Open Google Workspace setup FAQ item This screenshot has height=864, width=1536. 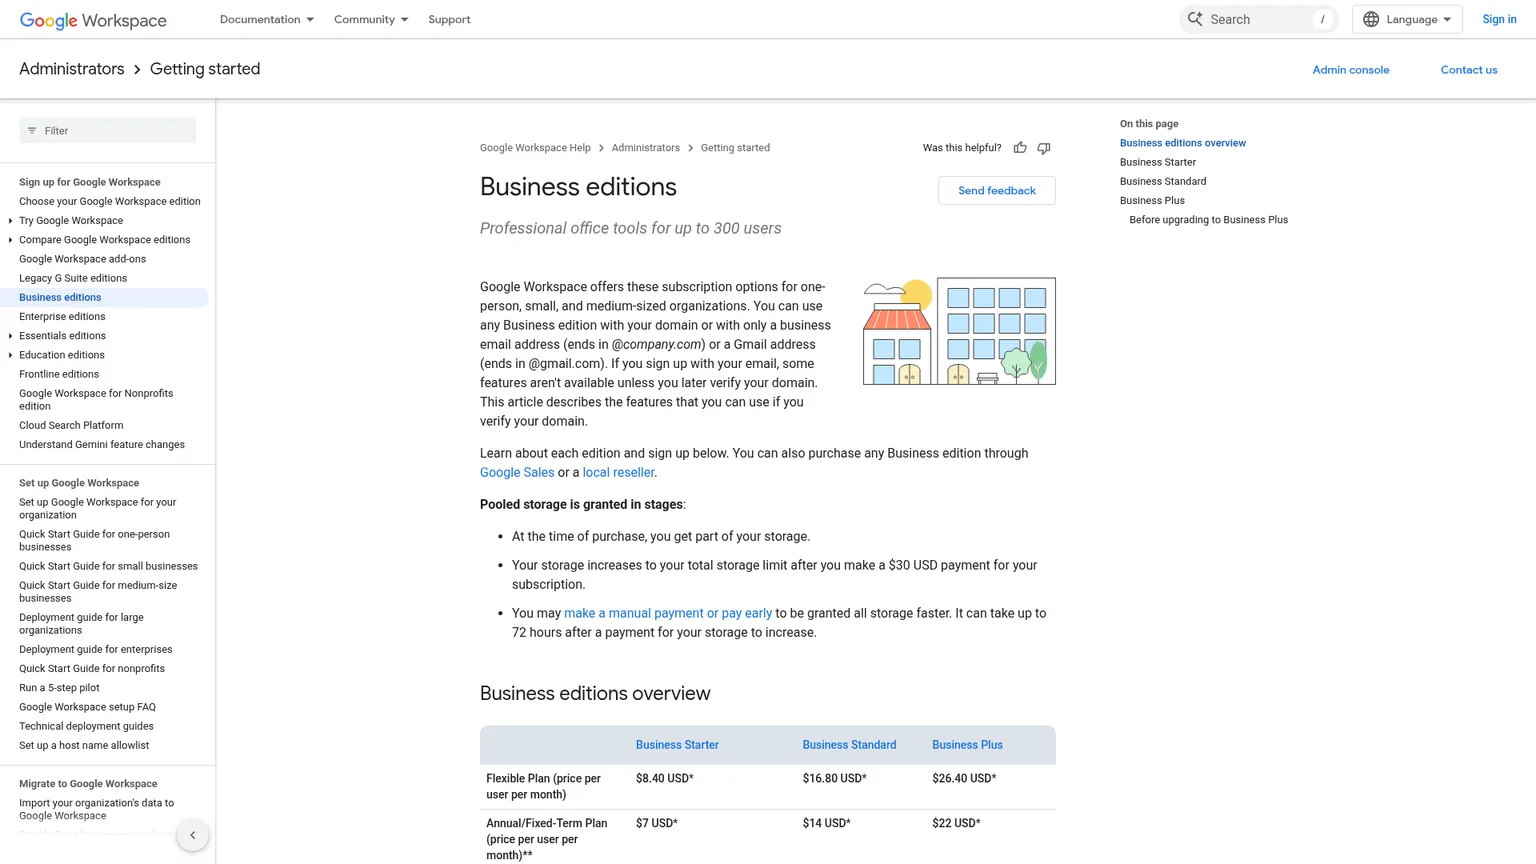click(87, 707)
